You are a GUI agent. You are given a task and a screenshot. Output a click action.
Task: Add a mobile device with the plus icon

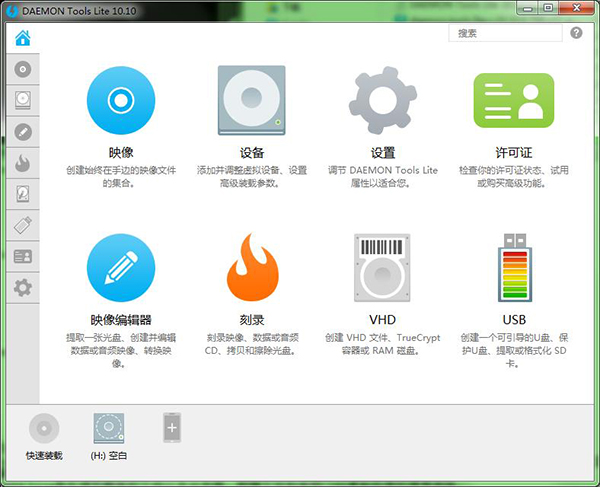(x=172, y=428)
